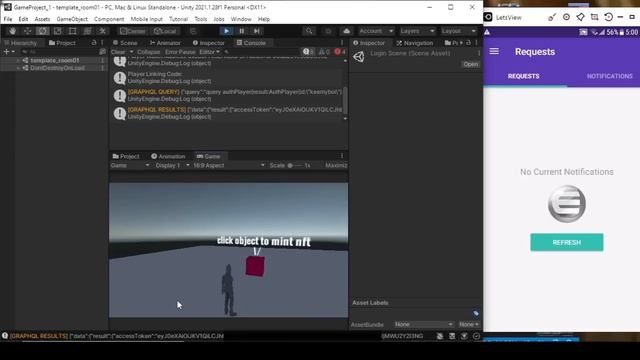
Task: Open the Game view mode dropdown
Action: point(130,165)
